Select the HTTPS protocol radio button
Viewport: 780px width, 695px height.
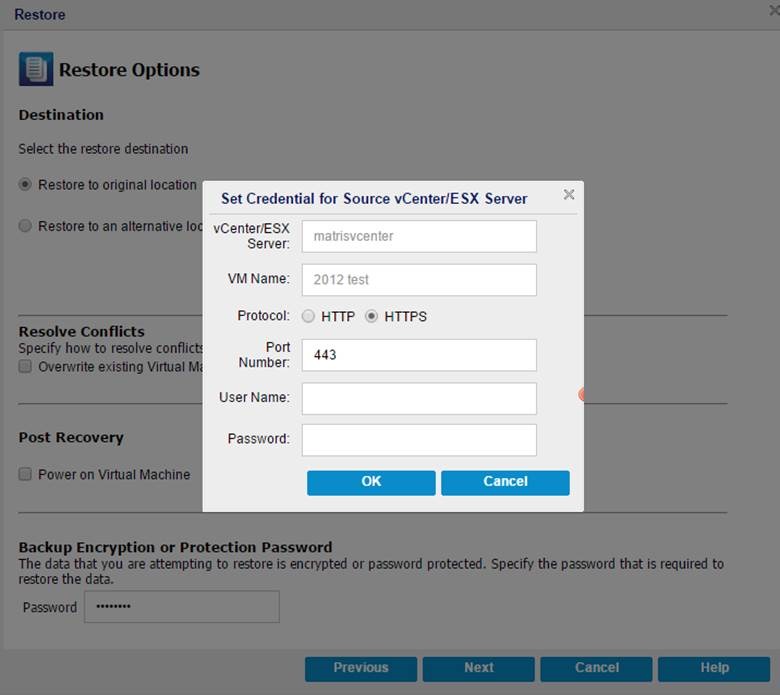pyautogui.click(x=371, y=316)
